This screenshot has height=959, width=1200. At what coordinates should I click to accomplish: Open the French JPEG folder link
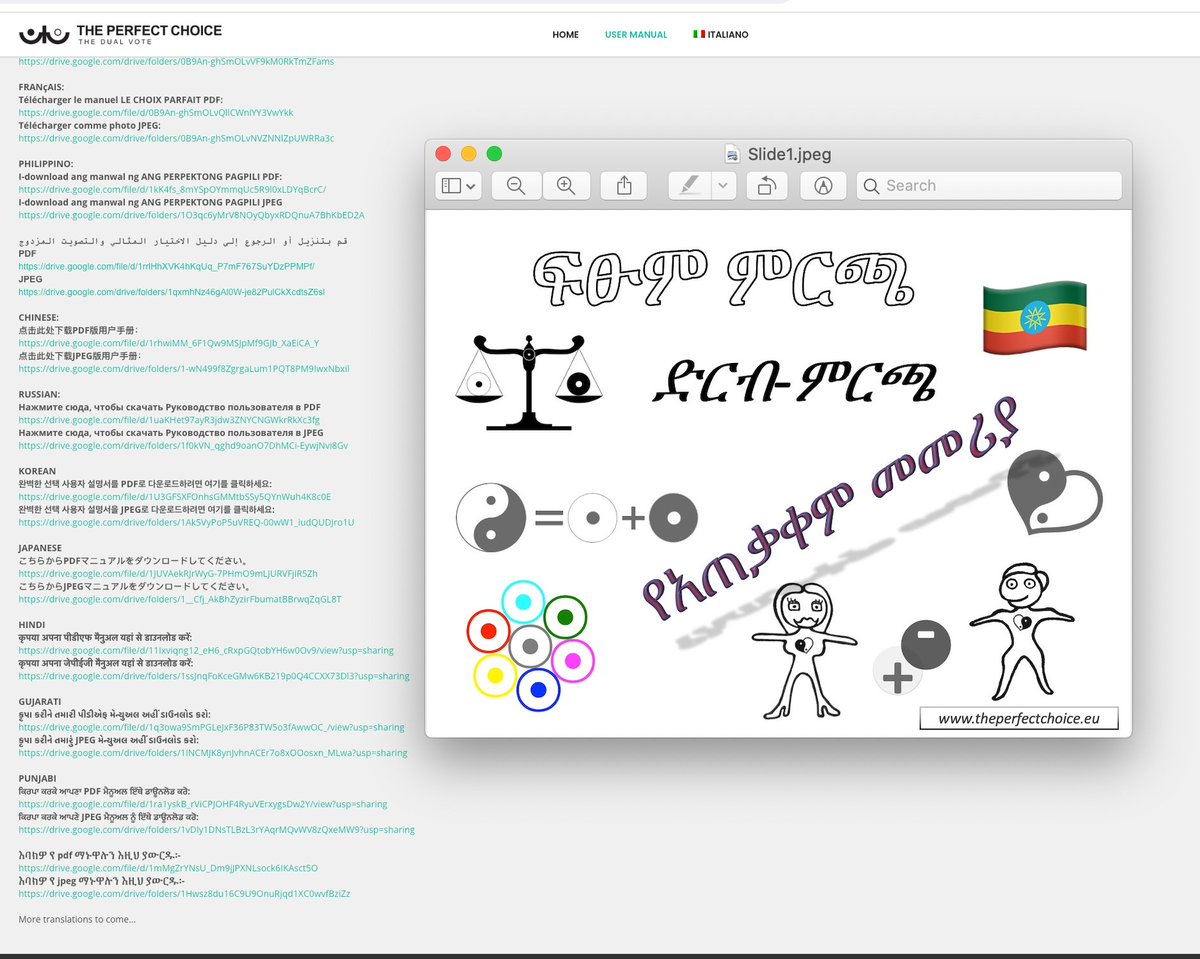[x=176, y=138]
